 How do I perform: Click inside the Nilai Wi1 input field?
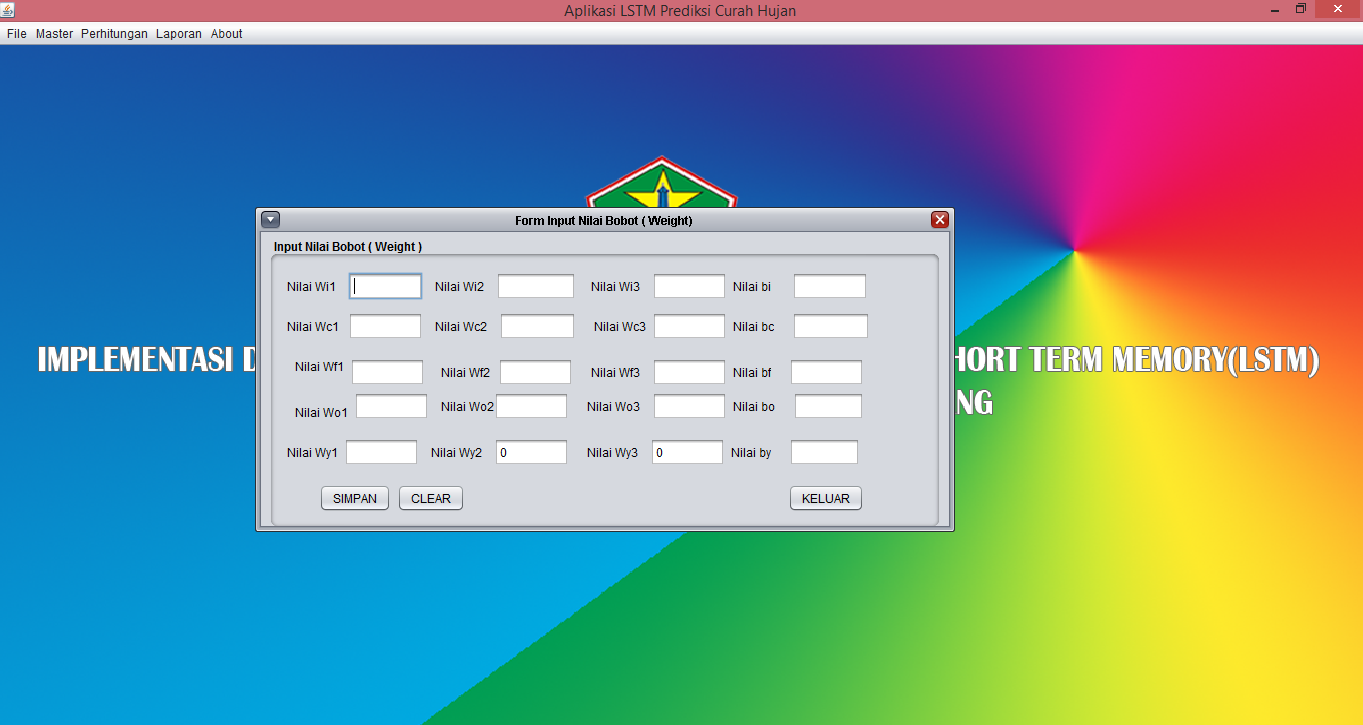click(x=385, y=285)
